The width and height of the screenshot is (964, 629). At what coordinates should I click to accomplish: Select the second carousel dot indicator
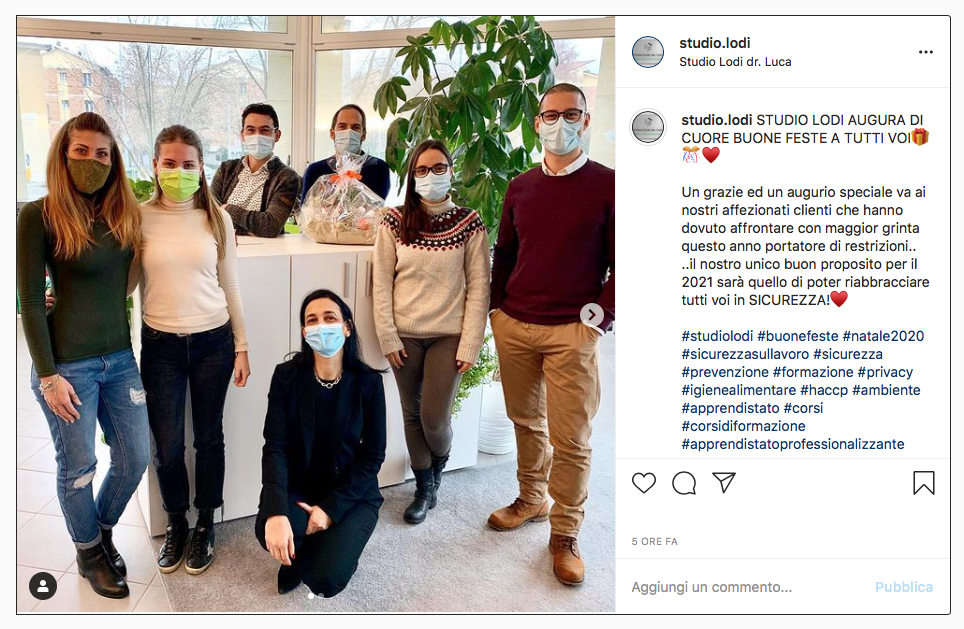[321, 595]
